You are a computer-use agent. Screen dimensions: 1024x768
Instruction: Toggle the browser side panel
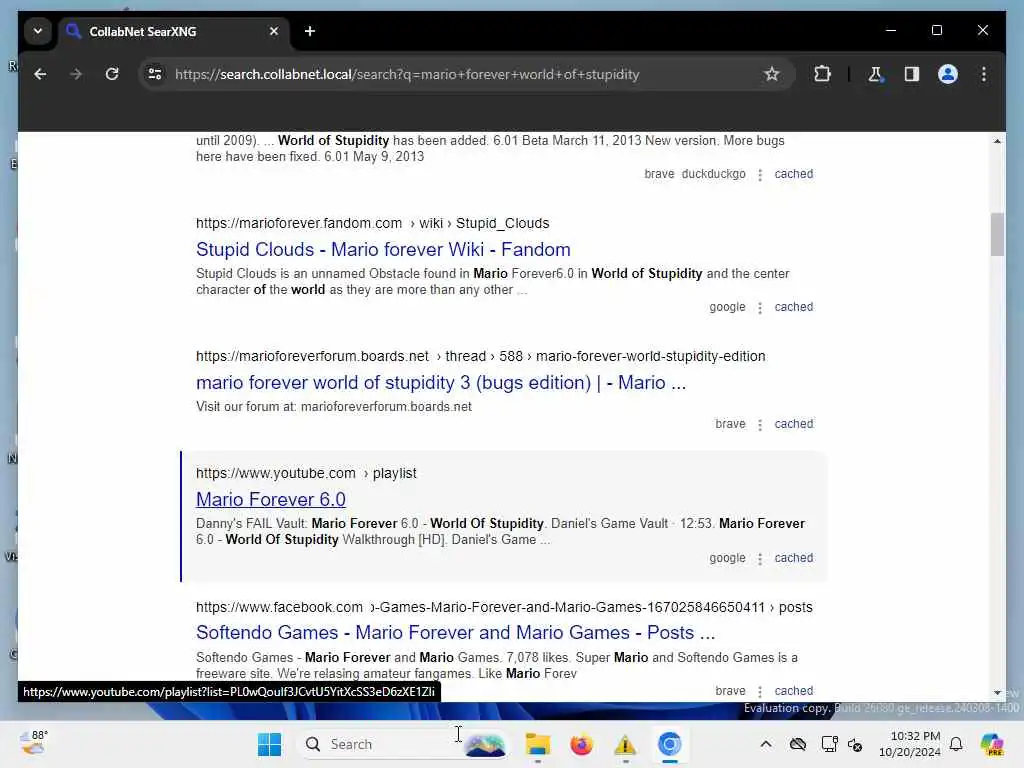(x=912, y=74)
